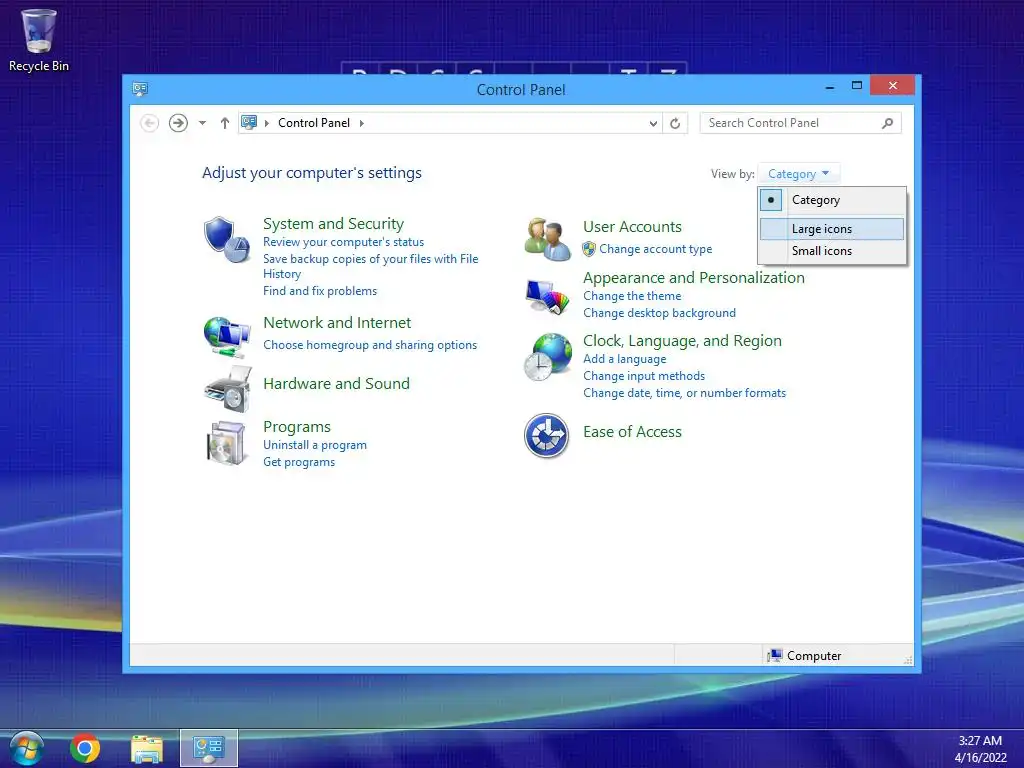Open the Recycle Bin on desktop
The width and height of the screenshot is (1024, 768).
(39, 40)
